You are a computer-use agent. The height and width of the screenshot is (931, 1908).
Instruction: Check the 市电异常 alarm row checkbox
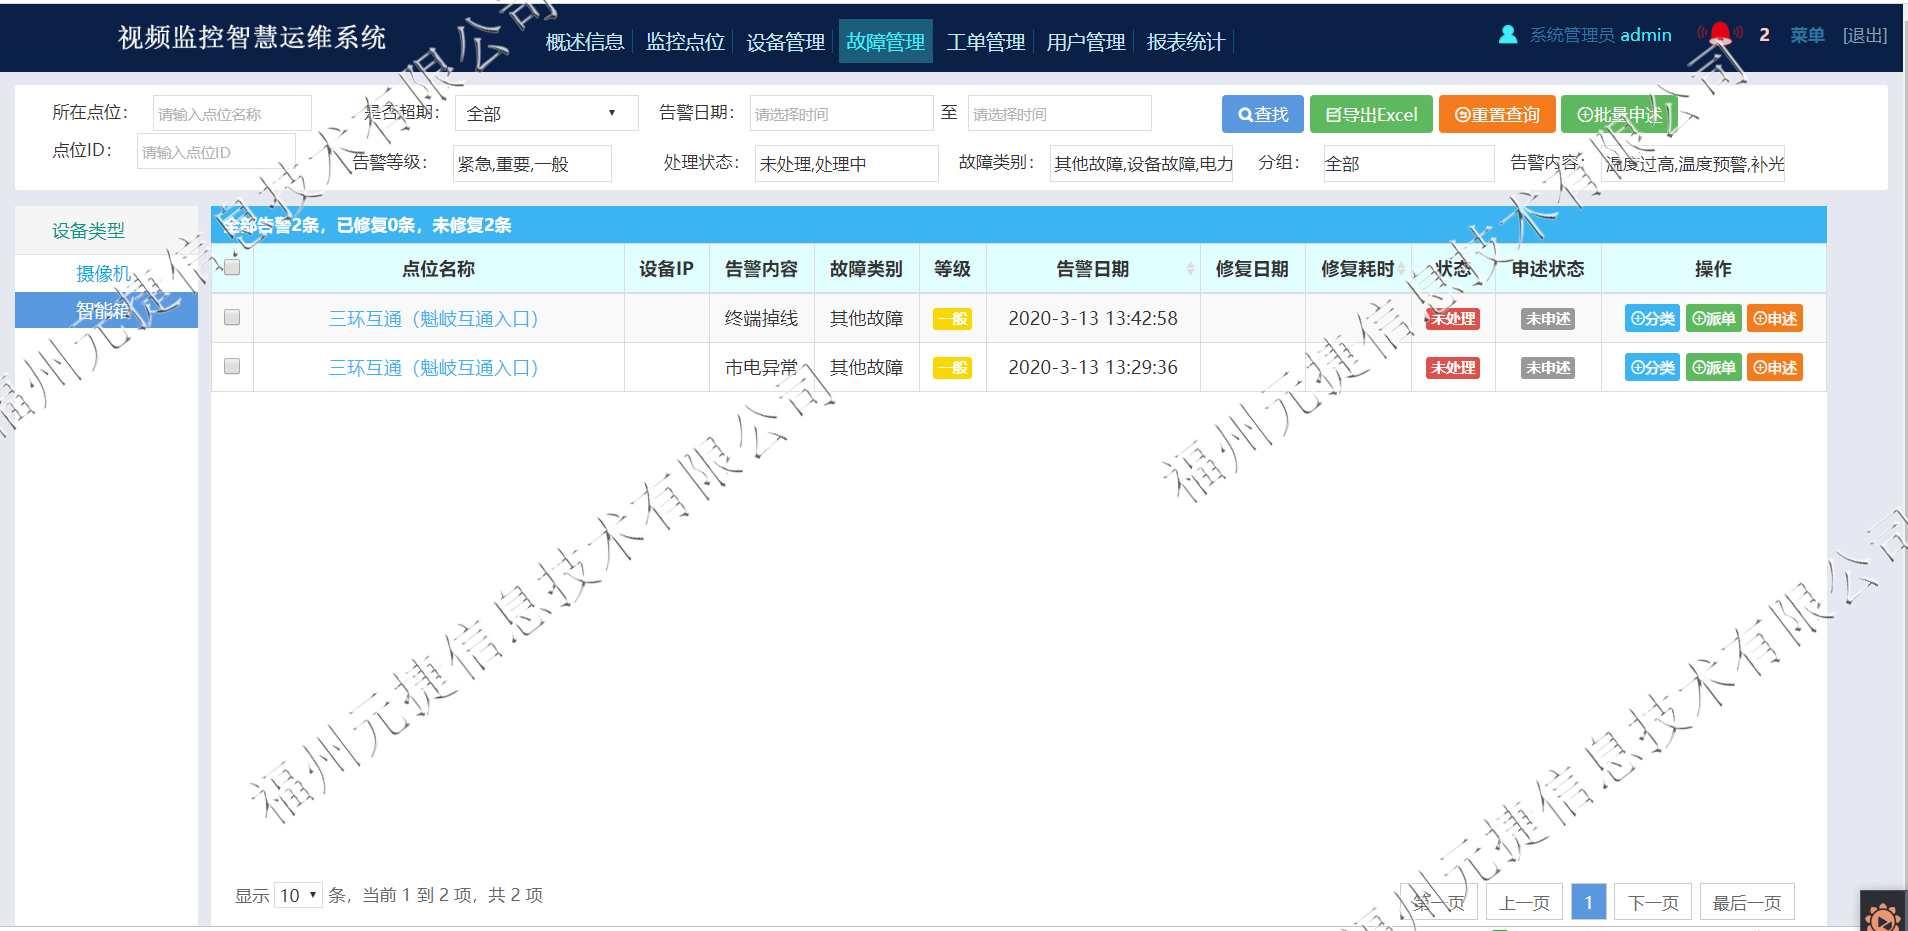pyautogui.click(x=232, y=366)
